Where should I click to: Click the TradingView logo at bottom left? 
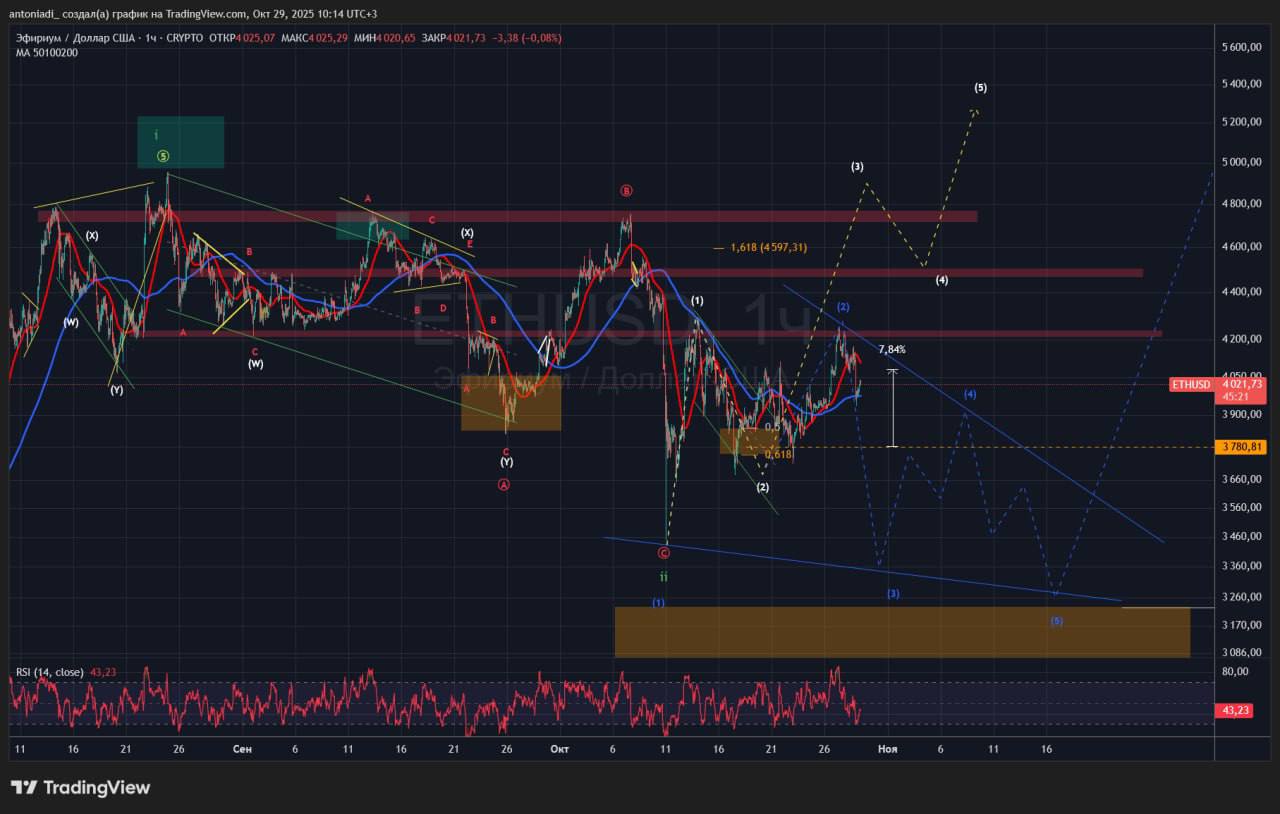(80, 788)
